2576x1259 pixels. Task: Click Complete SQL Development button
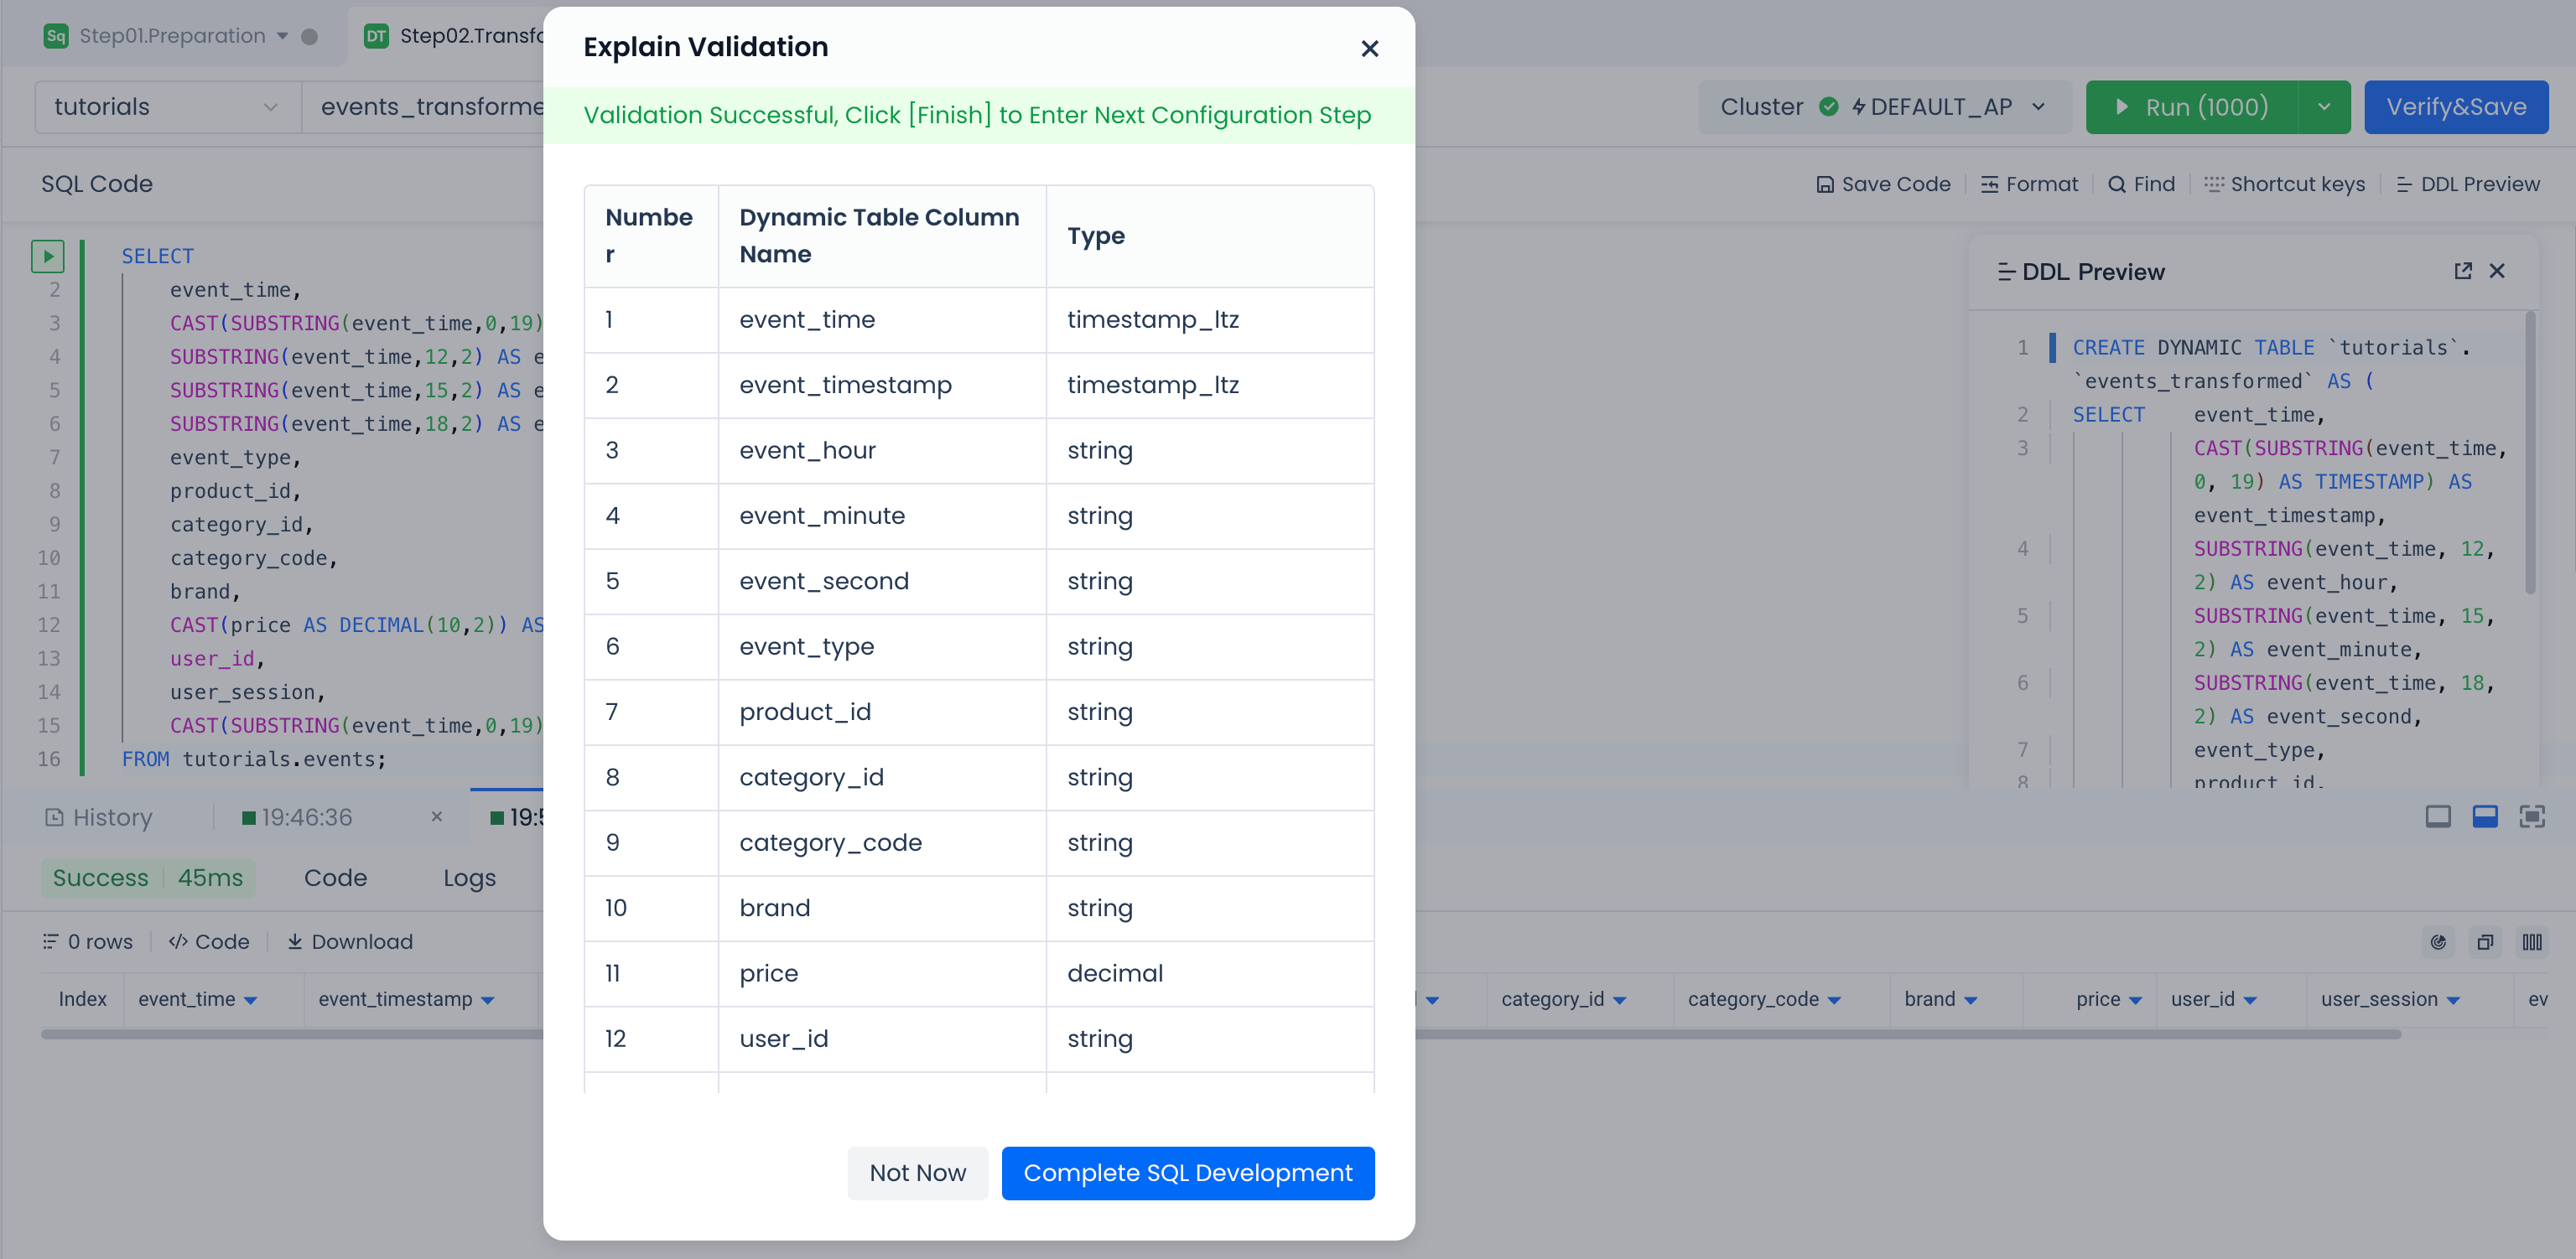coord(1187,1172)
